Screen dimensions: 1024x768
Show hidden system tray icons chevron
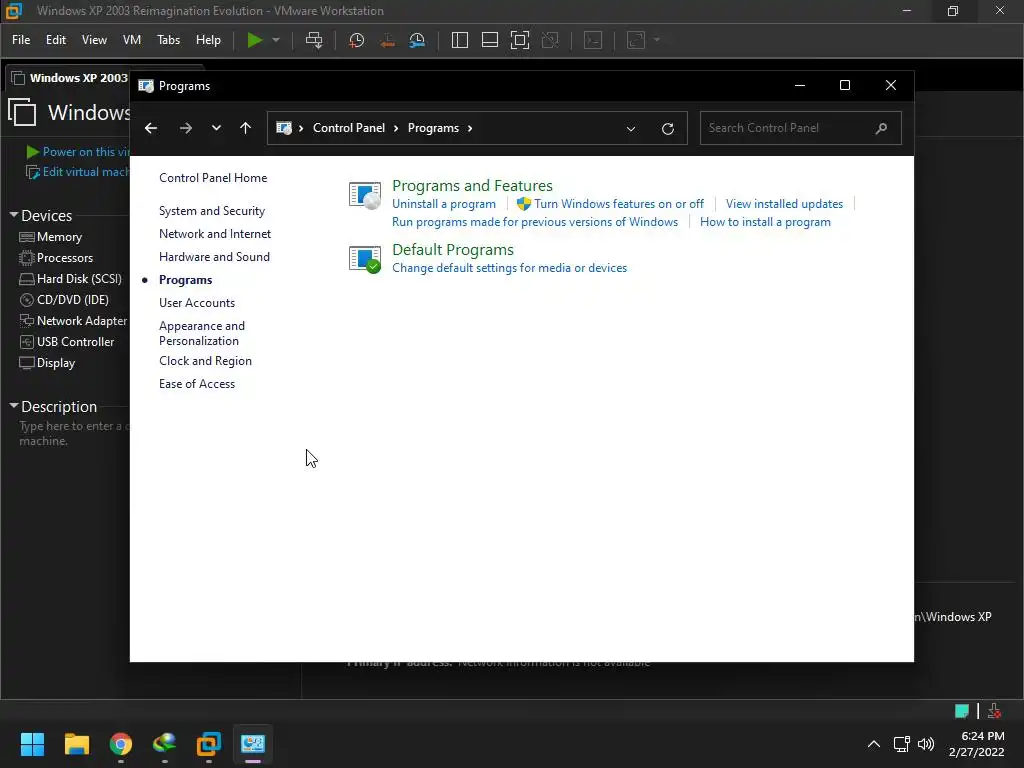873,744
